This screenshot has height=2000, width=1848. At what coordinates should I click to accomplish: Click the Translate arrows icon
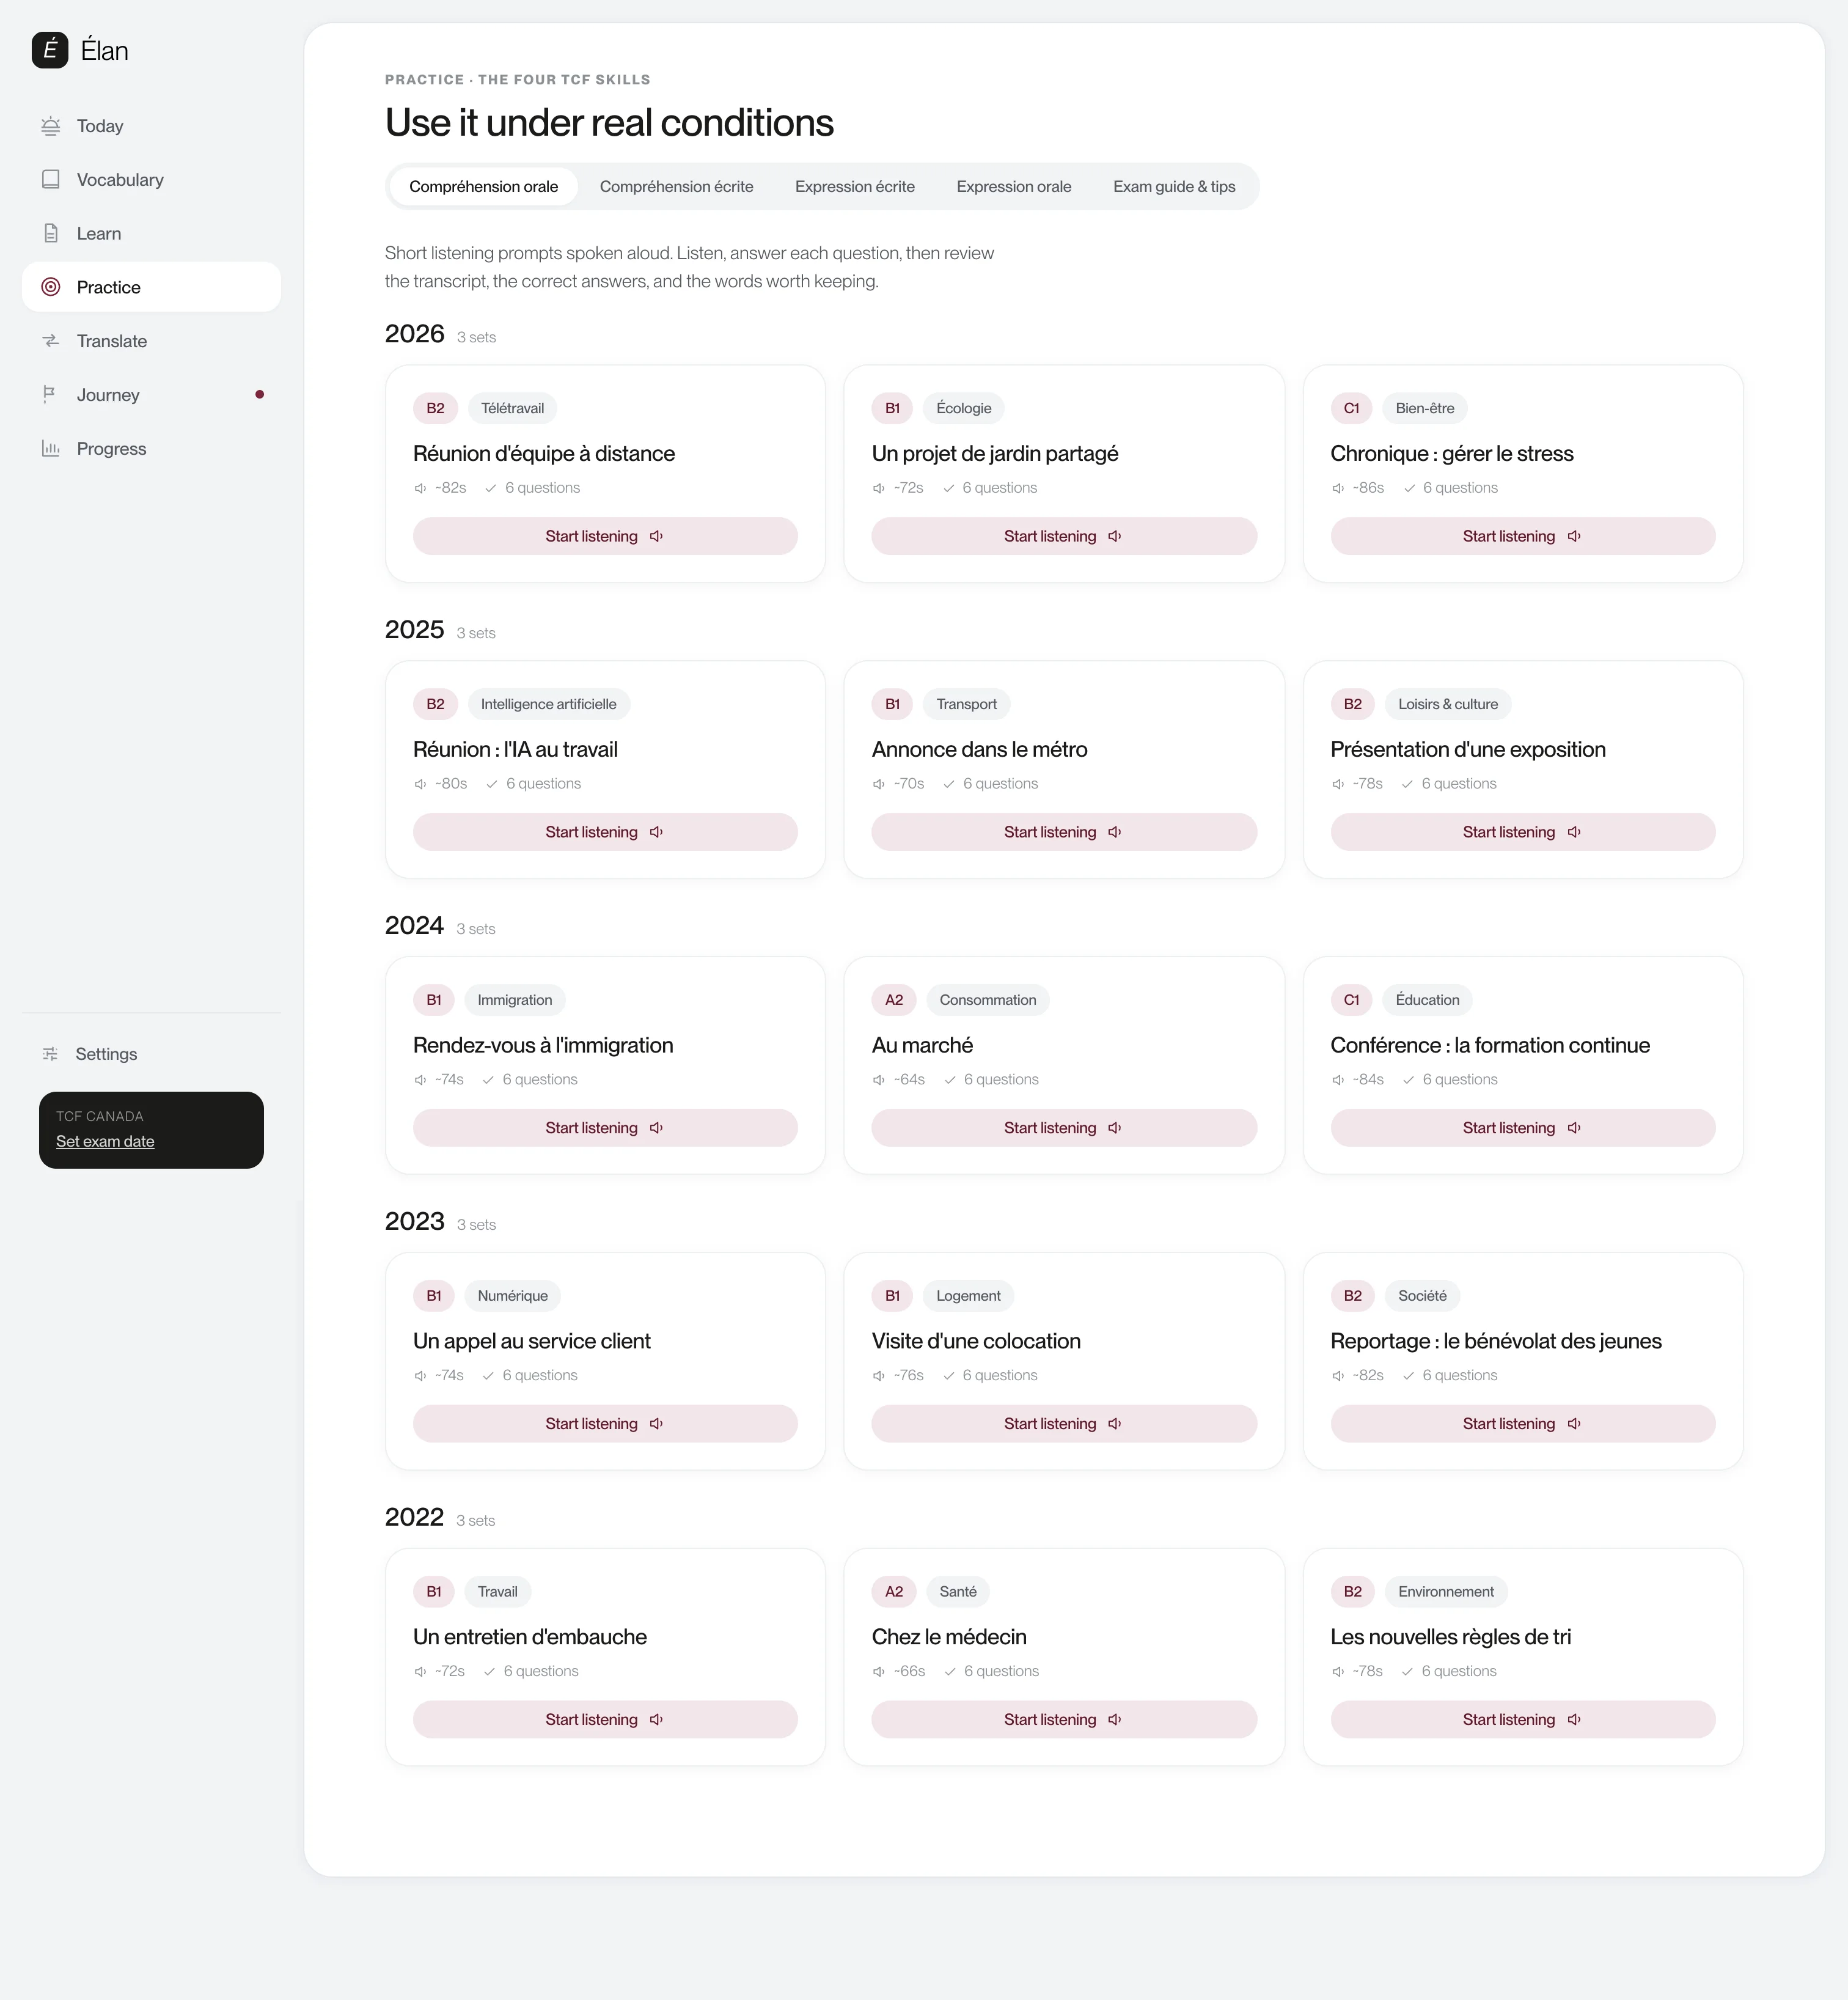pyautogui.click(x=51, y=341)
